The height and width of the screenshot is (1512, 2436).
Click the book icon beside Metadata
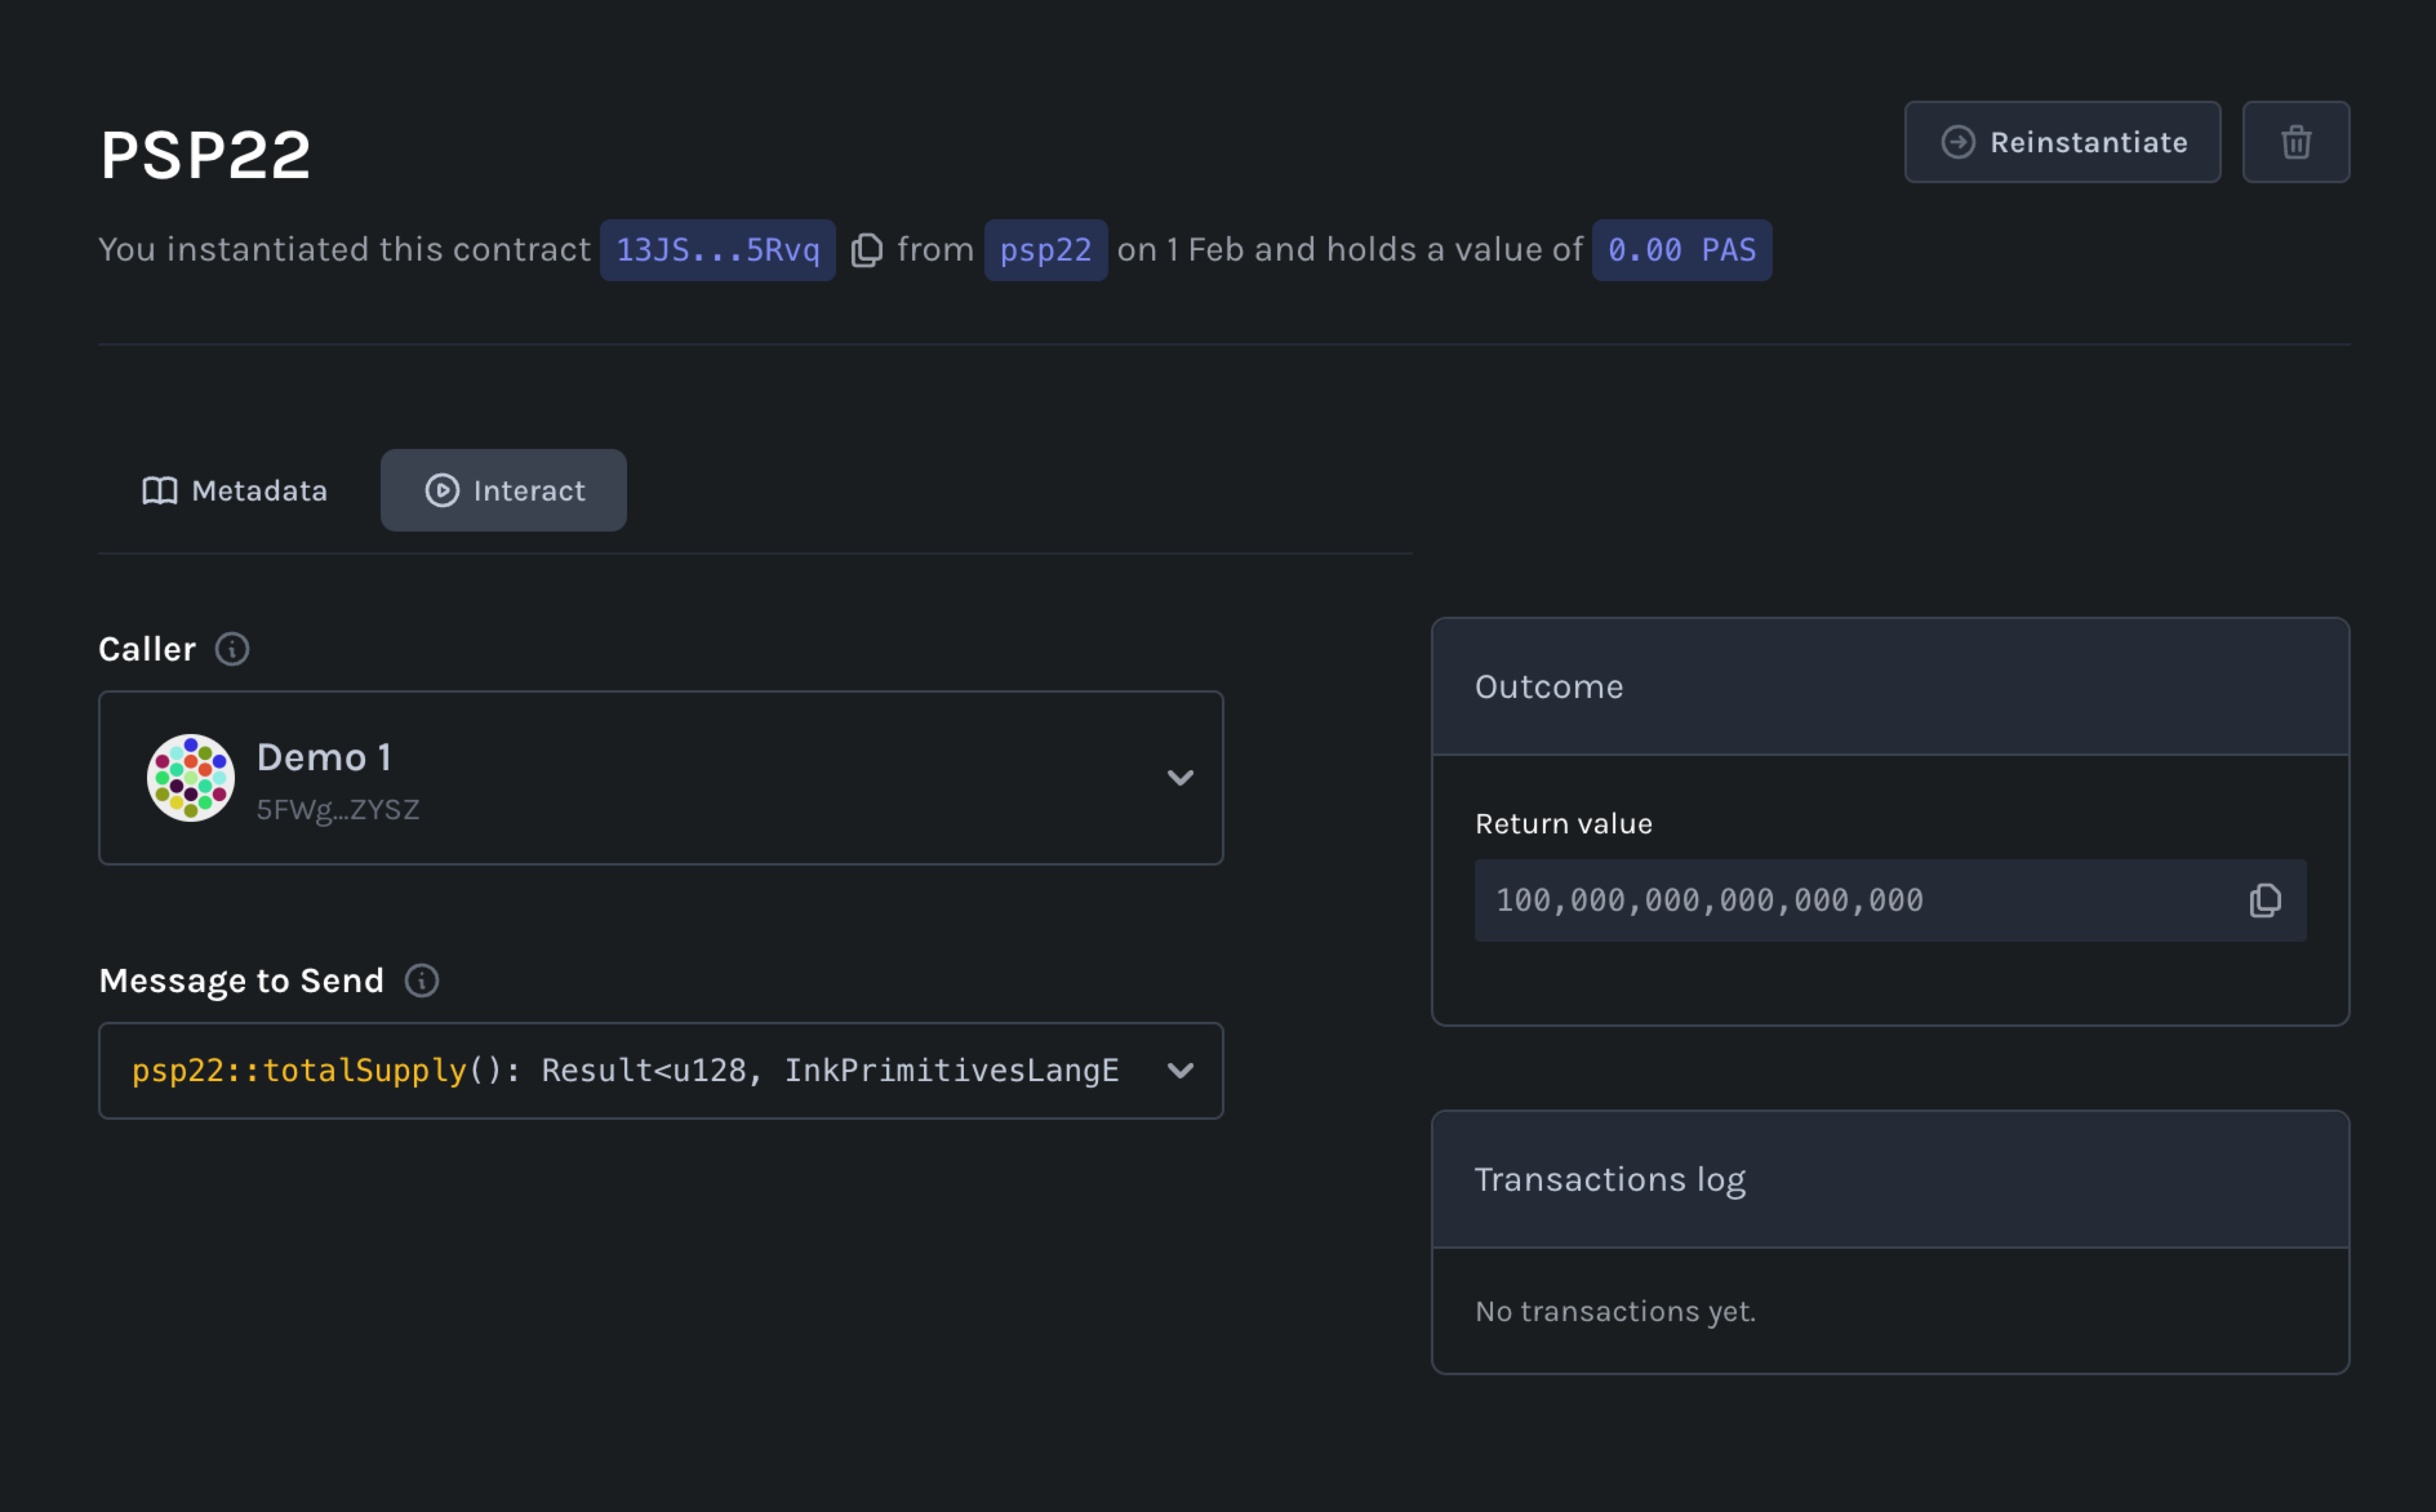pos(160,491)
